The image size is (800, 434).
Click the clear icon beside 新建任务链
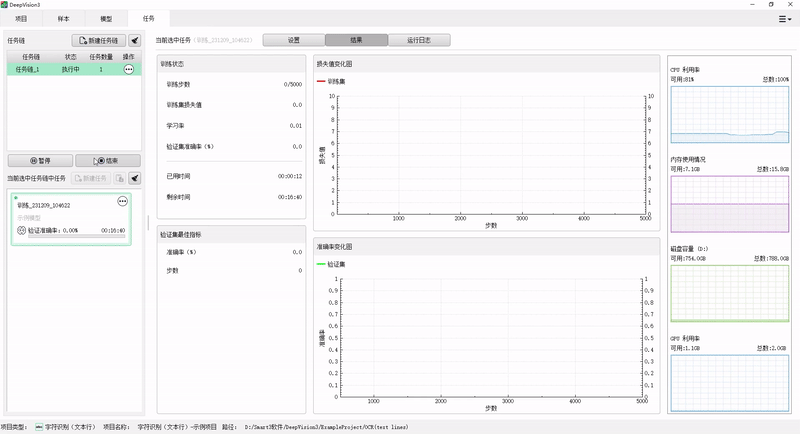[135, 40]
